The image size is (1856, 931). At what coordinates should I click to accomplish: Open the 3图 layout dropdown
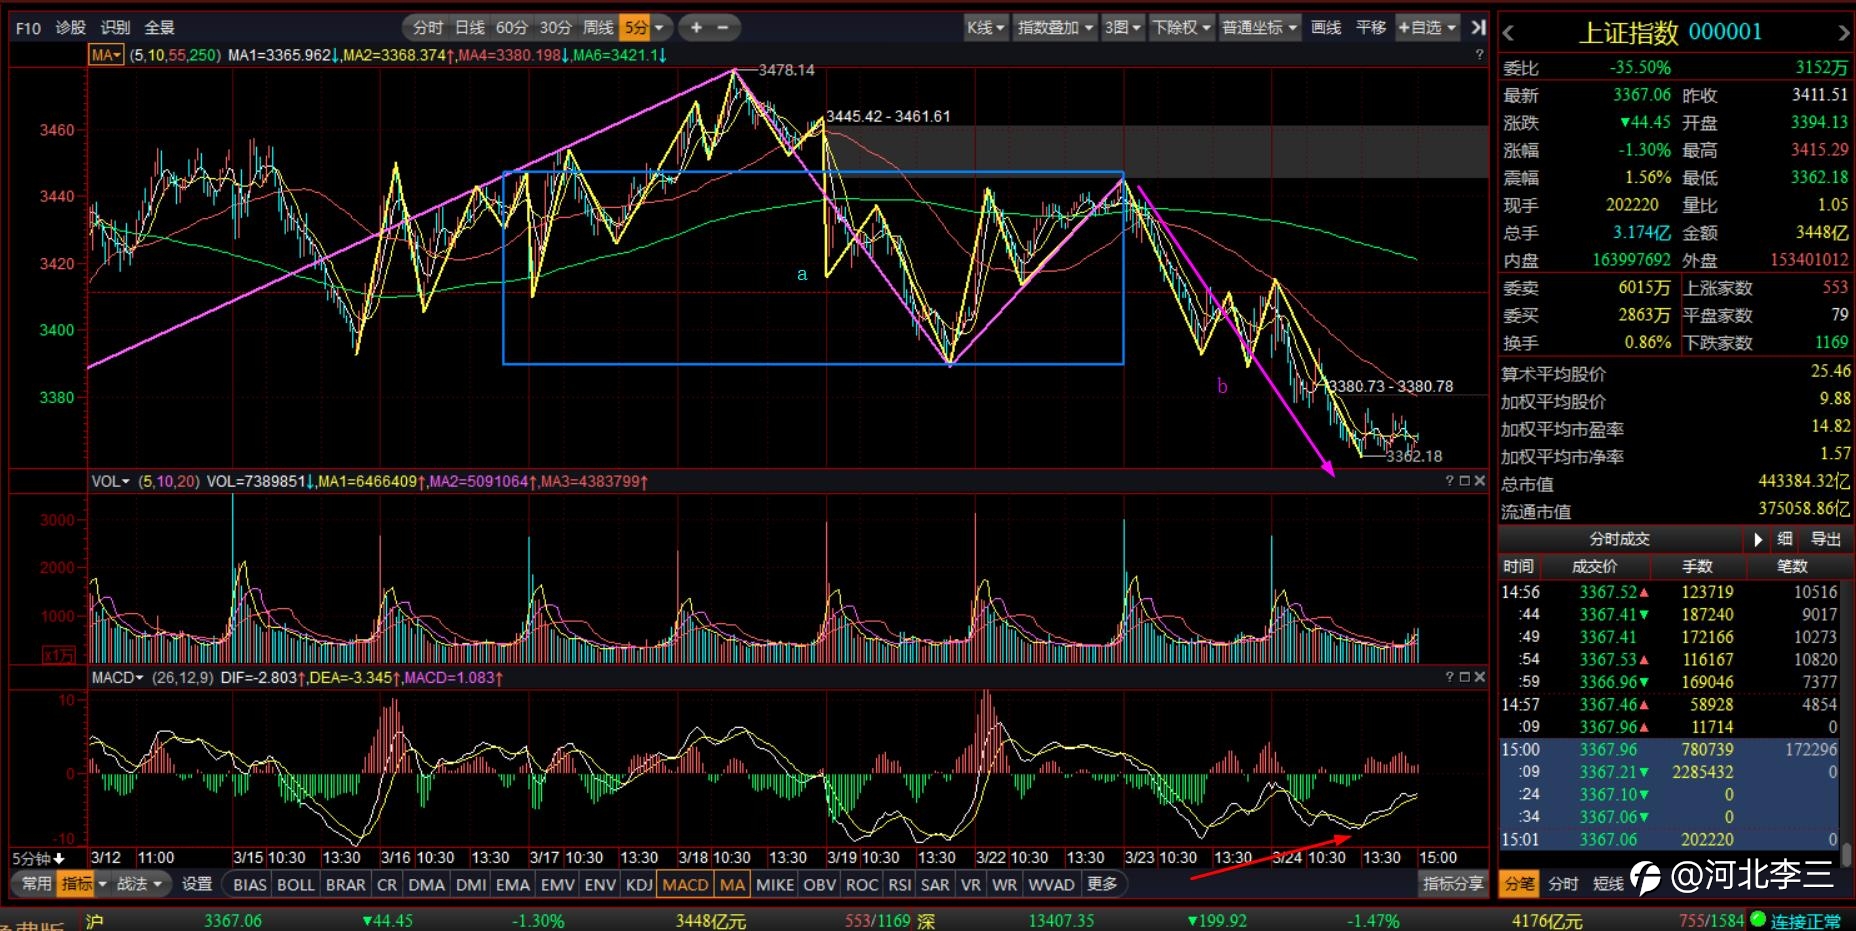click(x=1122, y=28)
